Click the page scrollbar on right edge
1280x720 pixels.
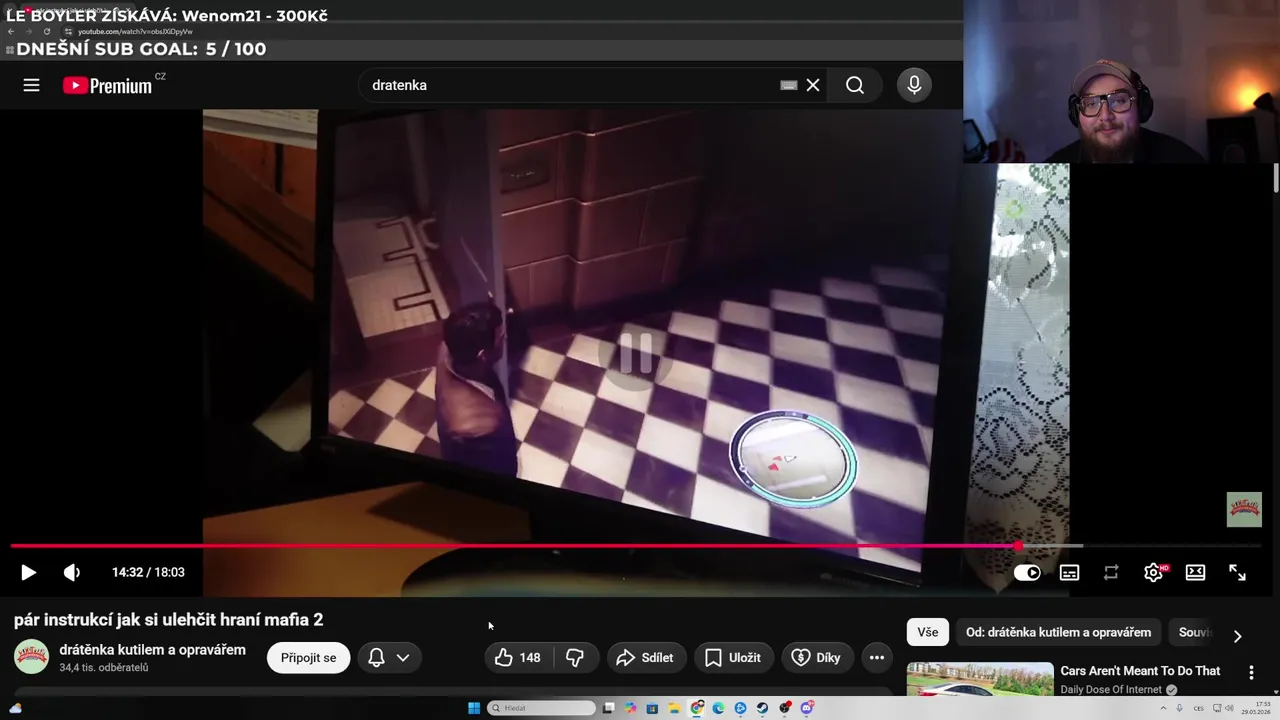point(1275,180)
